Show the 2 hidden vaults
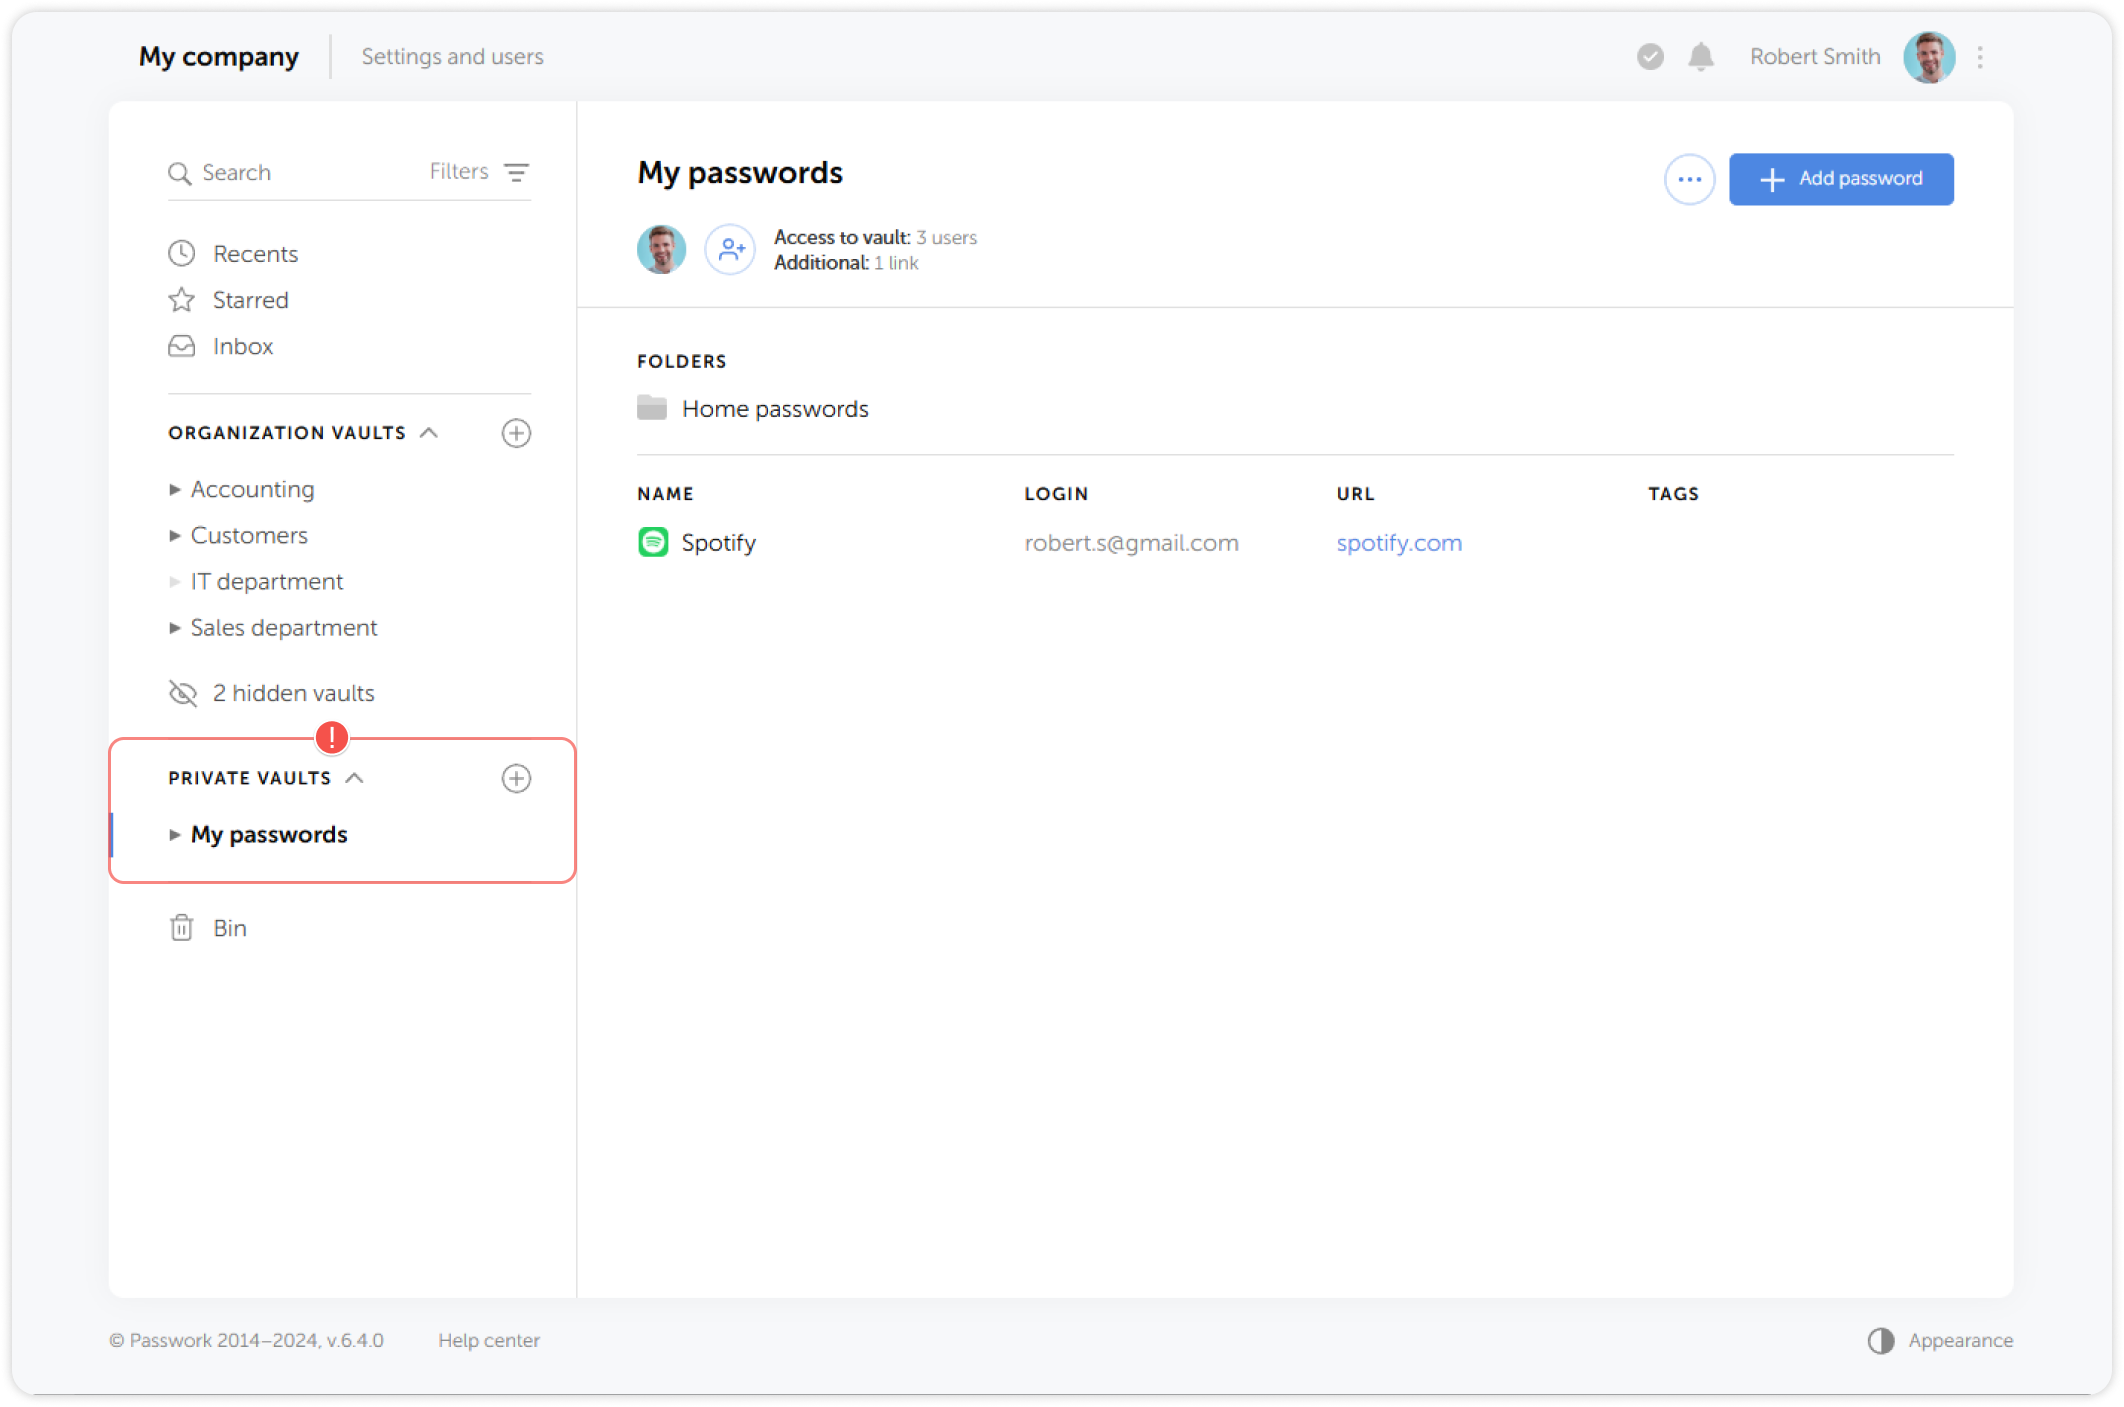The width and height of the screenshot is (2124, 1407). coord(292,693)
